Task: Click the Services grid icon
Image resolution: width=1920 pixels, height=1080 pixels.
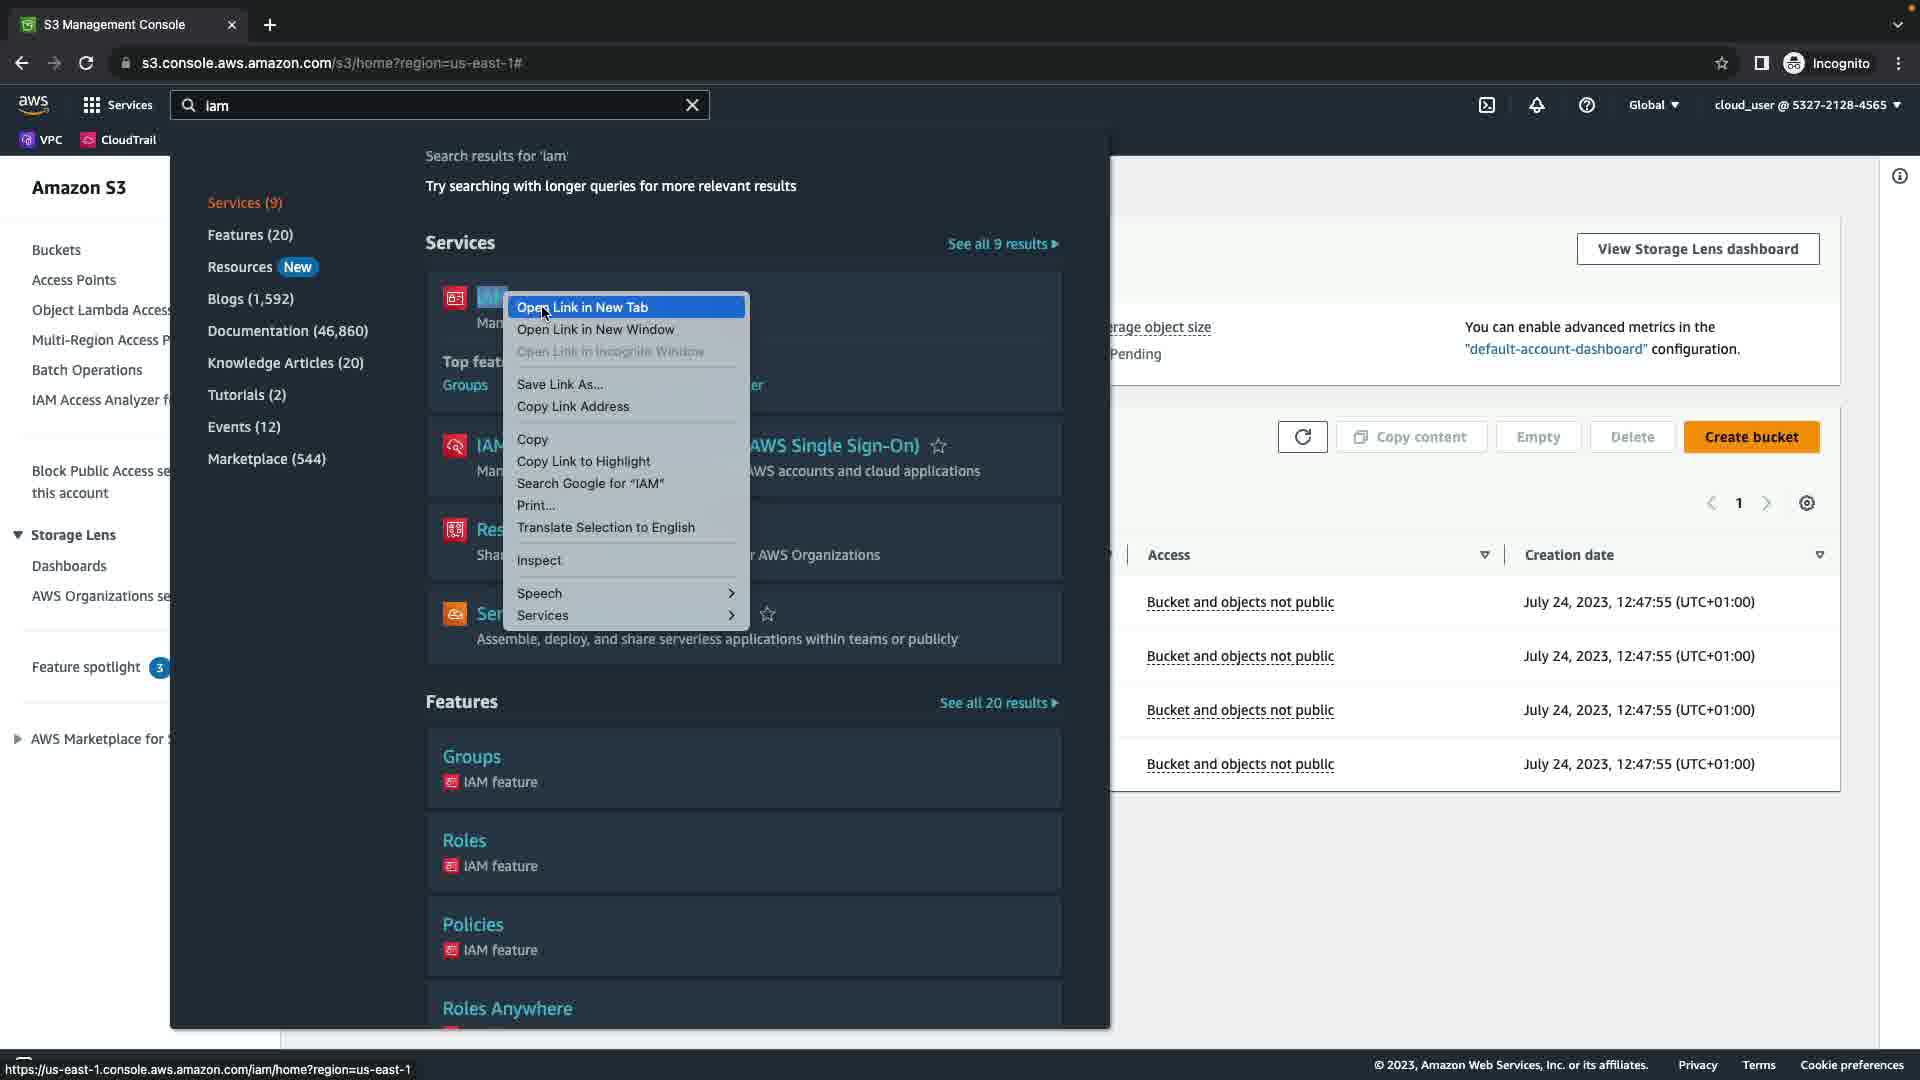Action: pos(92,105)
